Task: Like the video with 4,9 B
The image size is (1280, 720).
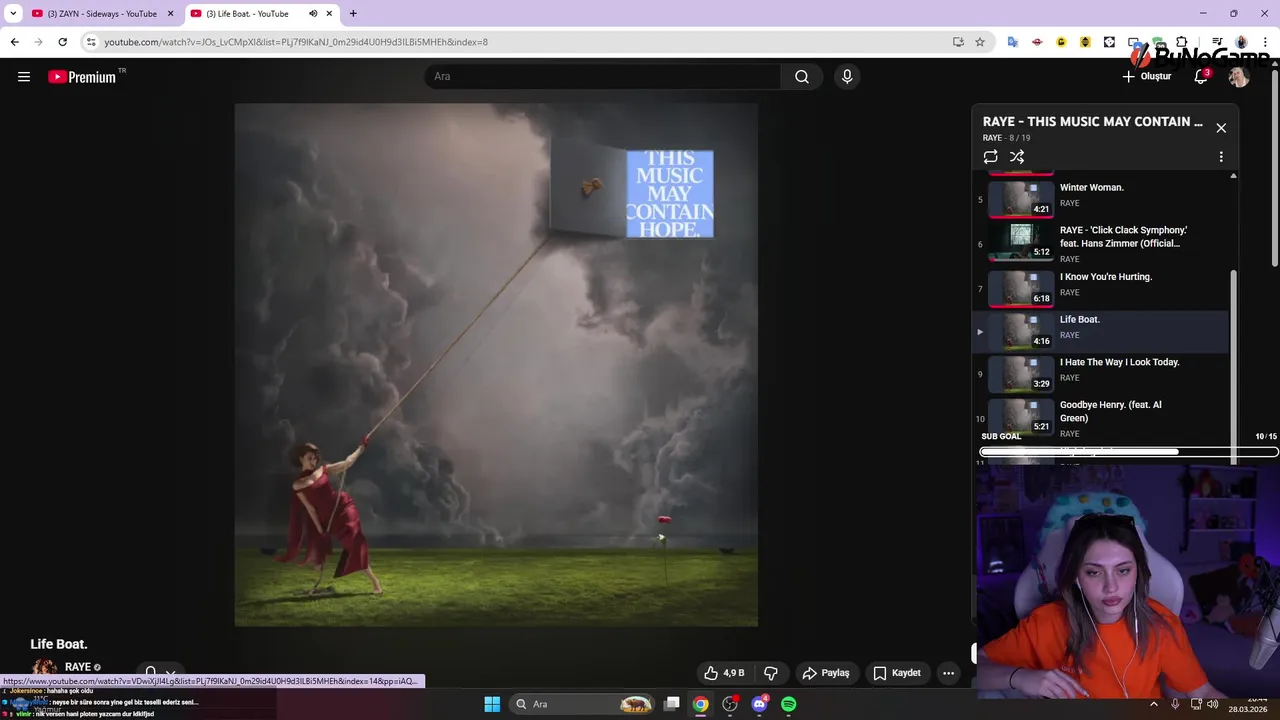Action: click(724, 673)
